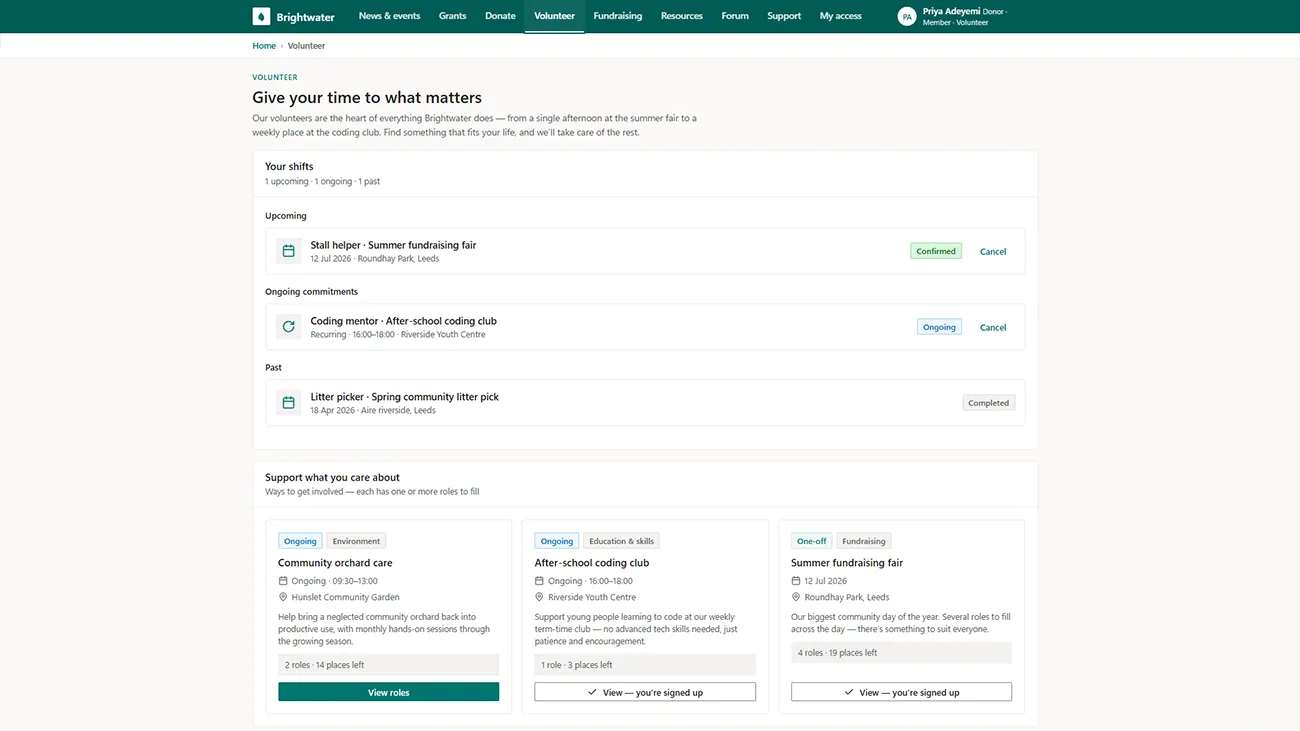Screen dimensions: 1300x731
Task: Click the Community orchard care title
Action: click(335, 563)
